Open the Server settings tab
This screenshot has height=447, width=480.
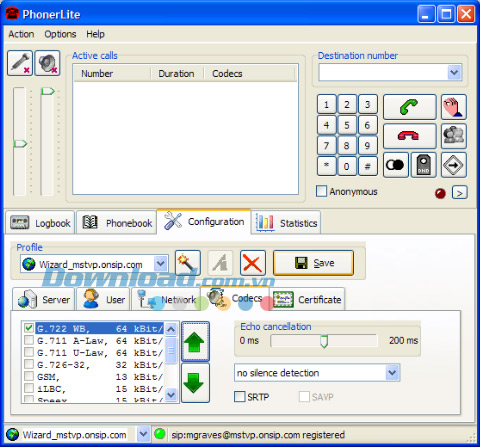[43, 299]
